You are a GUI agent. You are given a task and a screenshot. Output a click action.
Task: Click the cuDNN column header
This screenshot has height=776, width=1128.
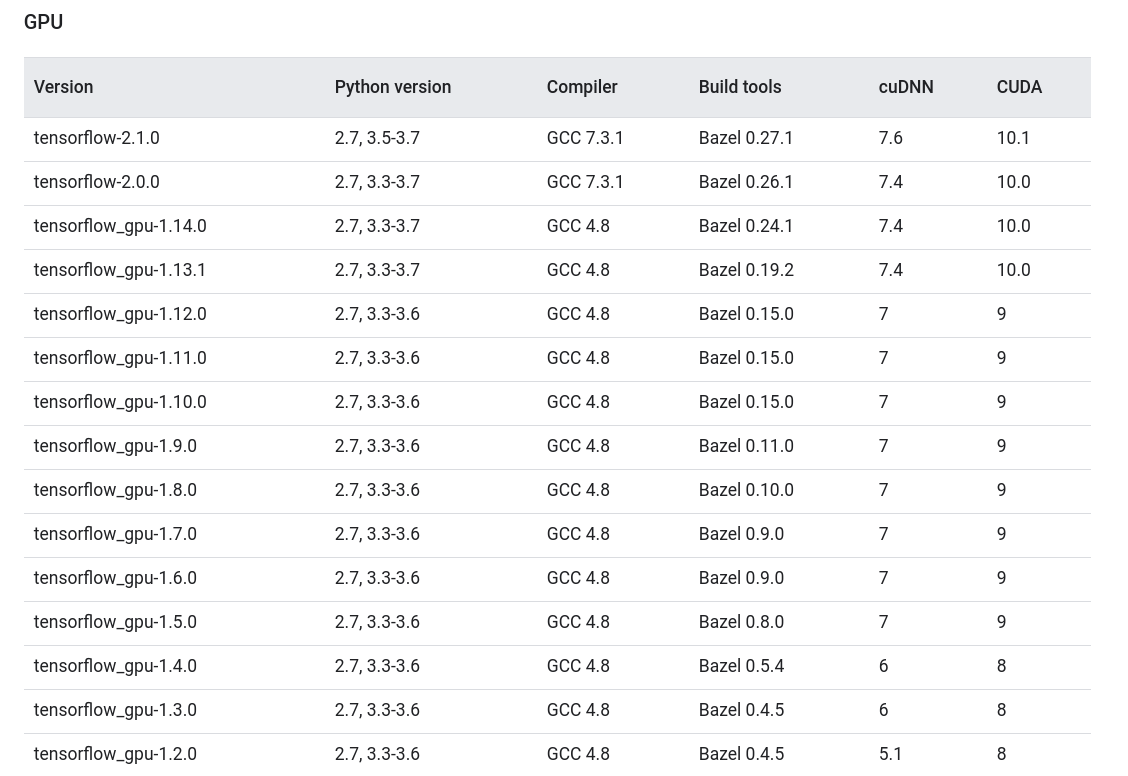(906, 87)
